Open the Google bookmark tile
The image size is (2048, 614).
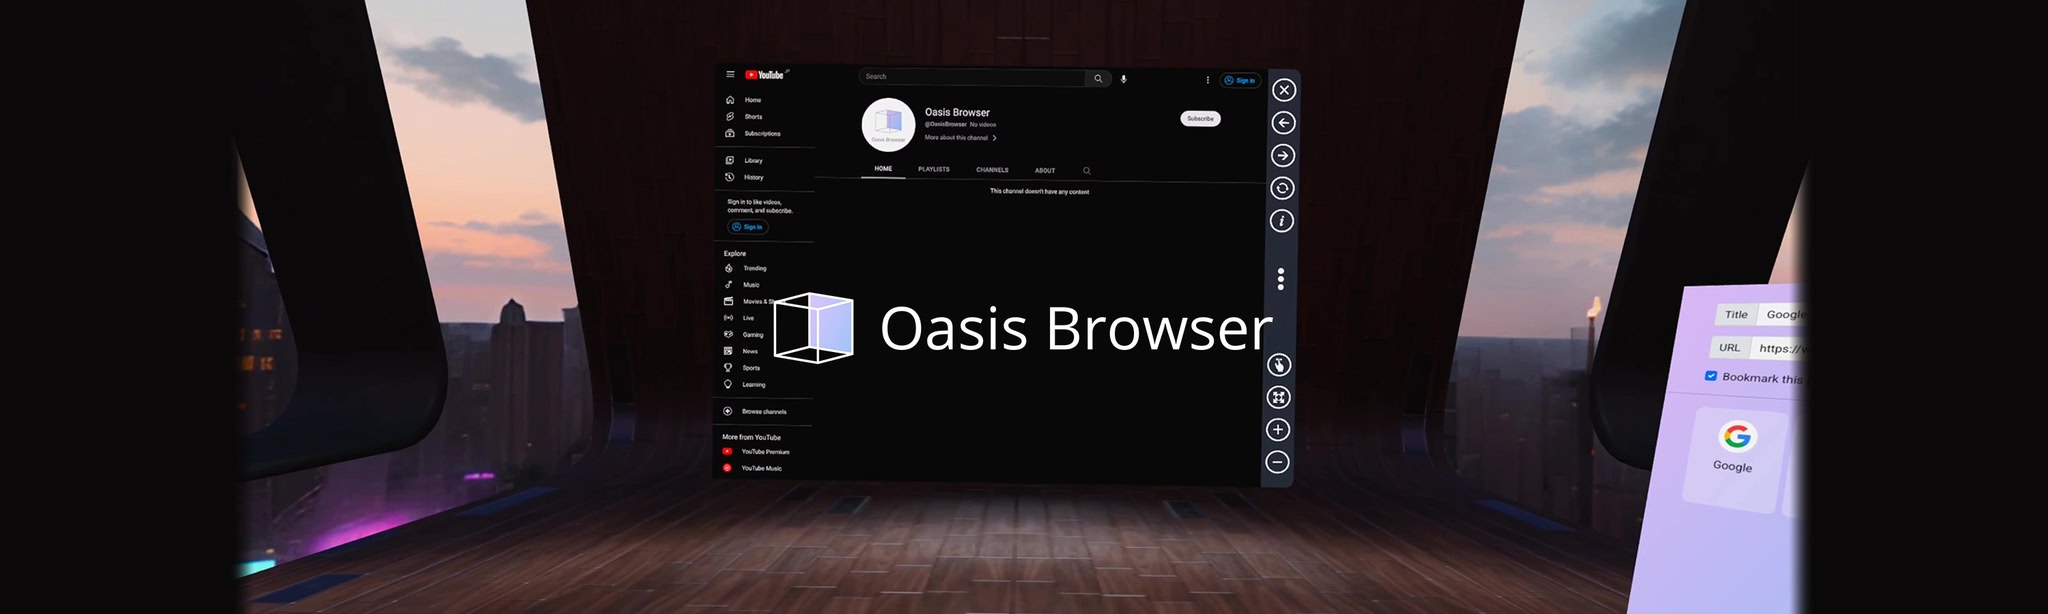[x=1735, y=460]
